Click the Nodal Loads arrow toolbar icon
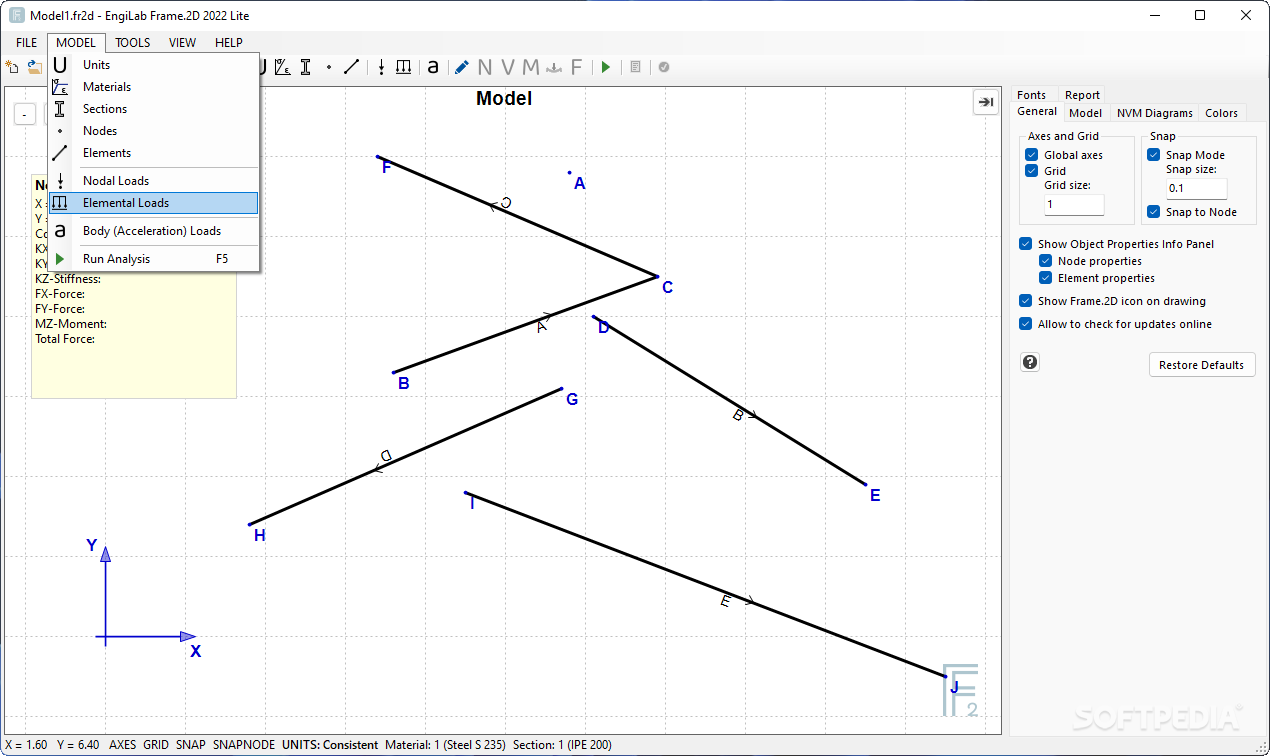This screenshot has width=1270, height=756. (381, 67)
